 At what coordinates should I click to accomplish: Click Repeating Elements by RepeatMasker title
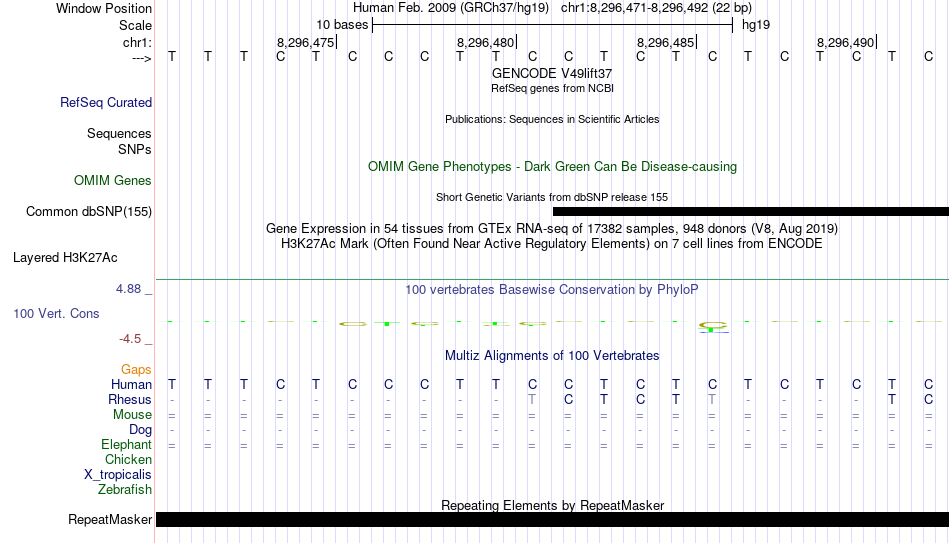coord(552,505)
